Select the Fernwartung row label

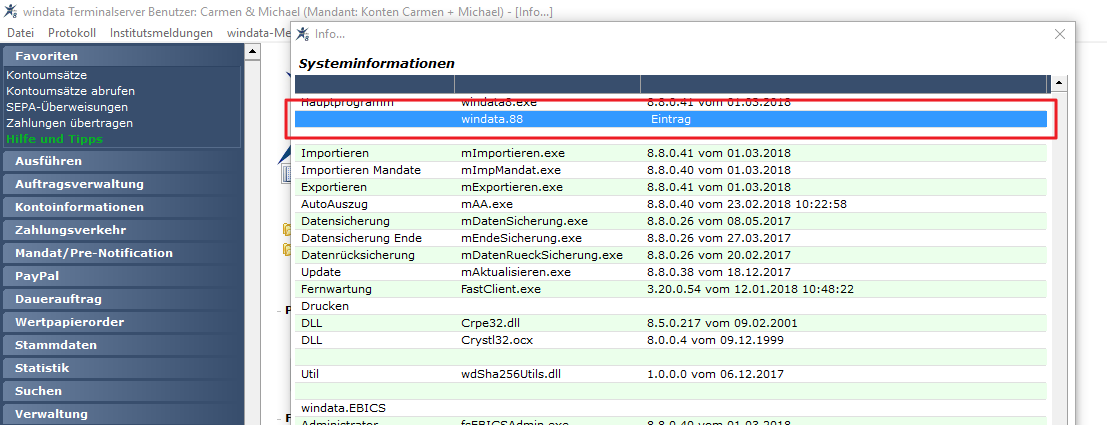click(x=336, y=289)
